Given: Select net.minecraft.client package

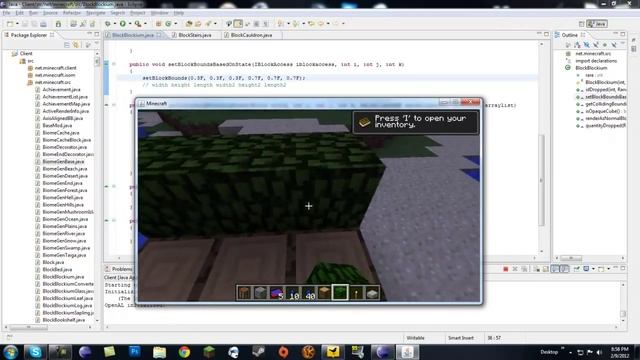Looking at the screenshot, I should pos(55,68).
